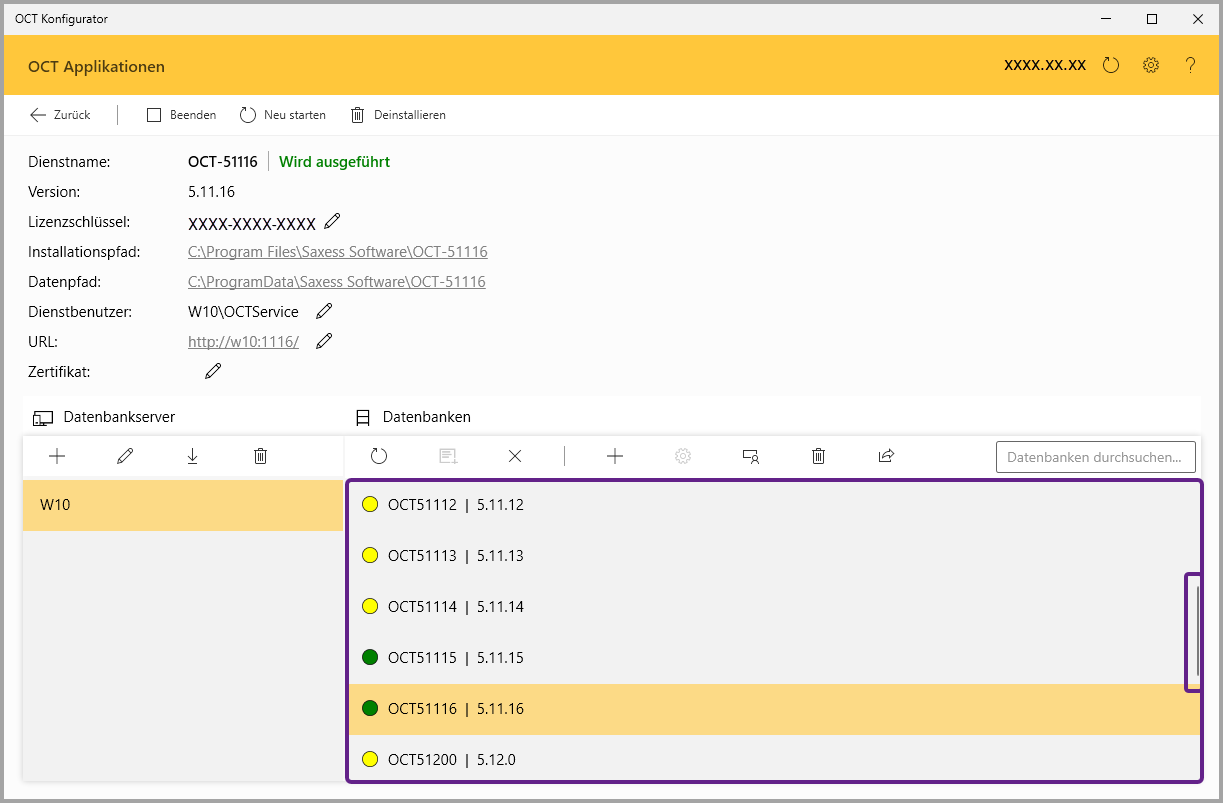This screenshot has width=1223, height=803.
Task: Click the export/share icon in Datenbanken toolbar
Action: point(886,456)
